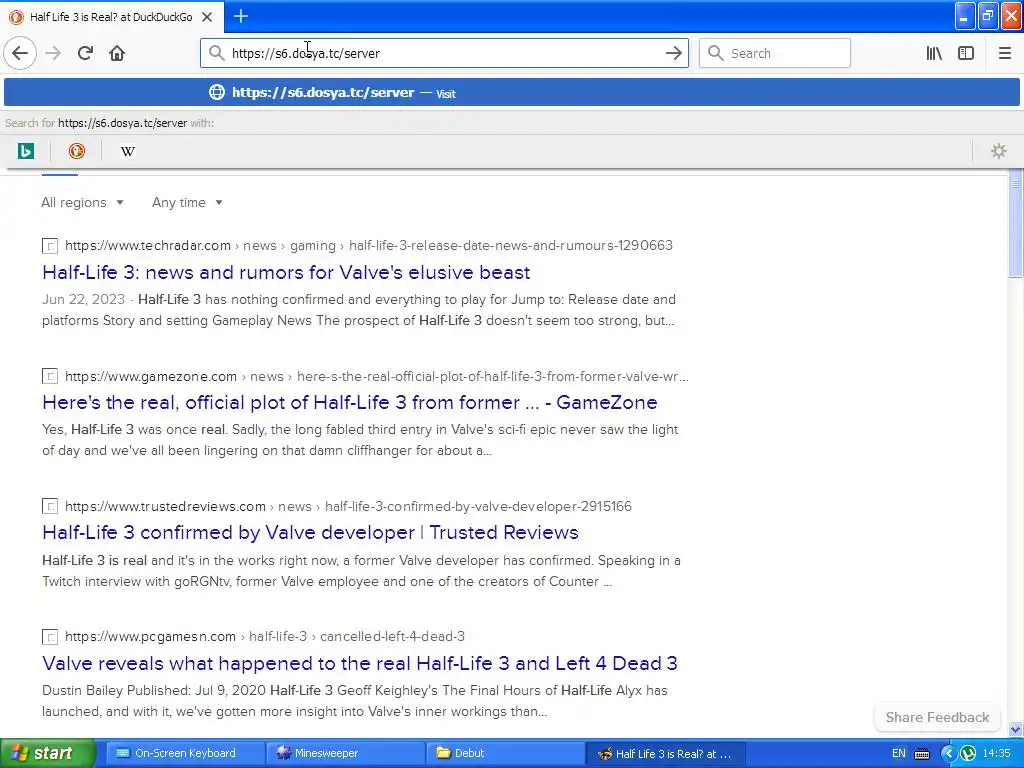This screenshot has width=1024, height=768.
Task: Click the 14:35 system clock
Action: 997,754
